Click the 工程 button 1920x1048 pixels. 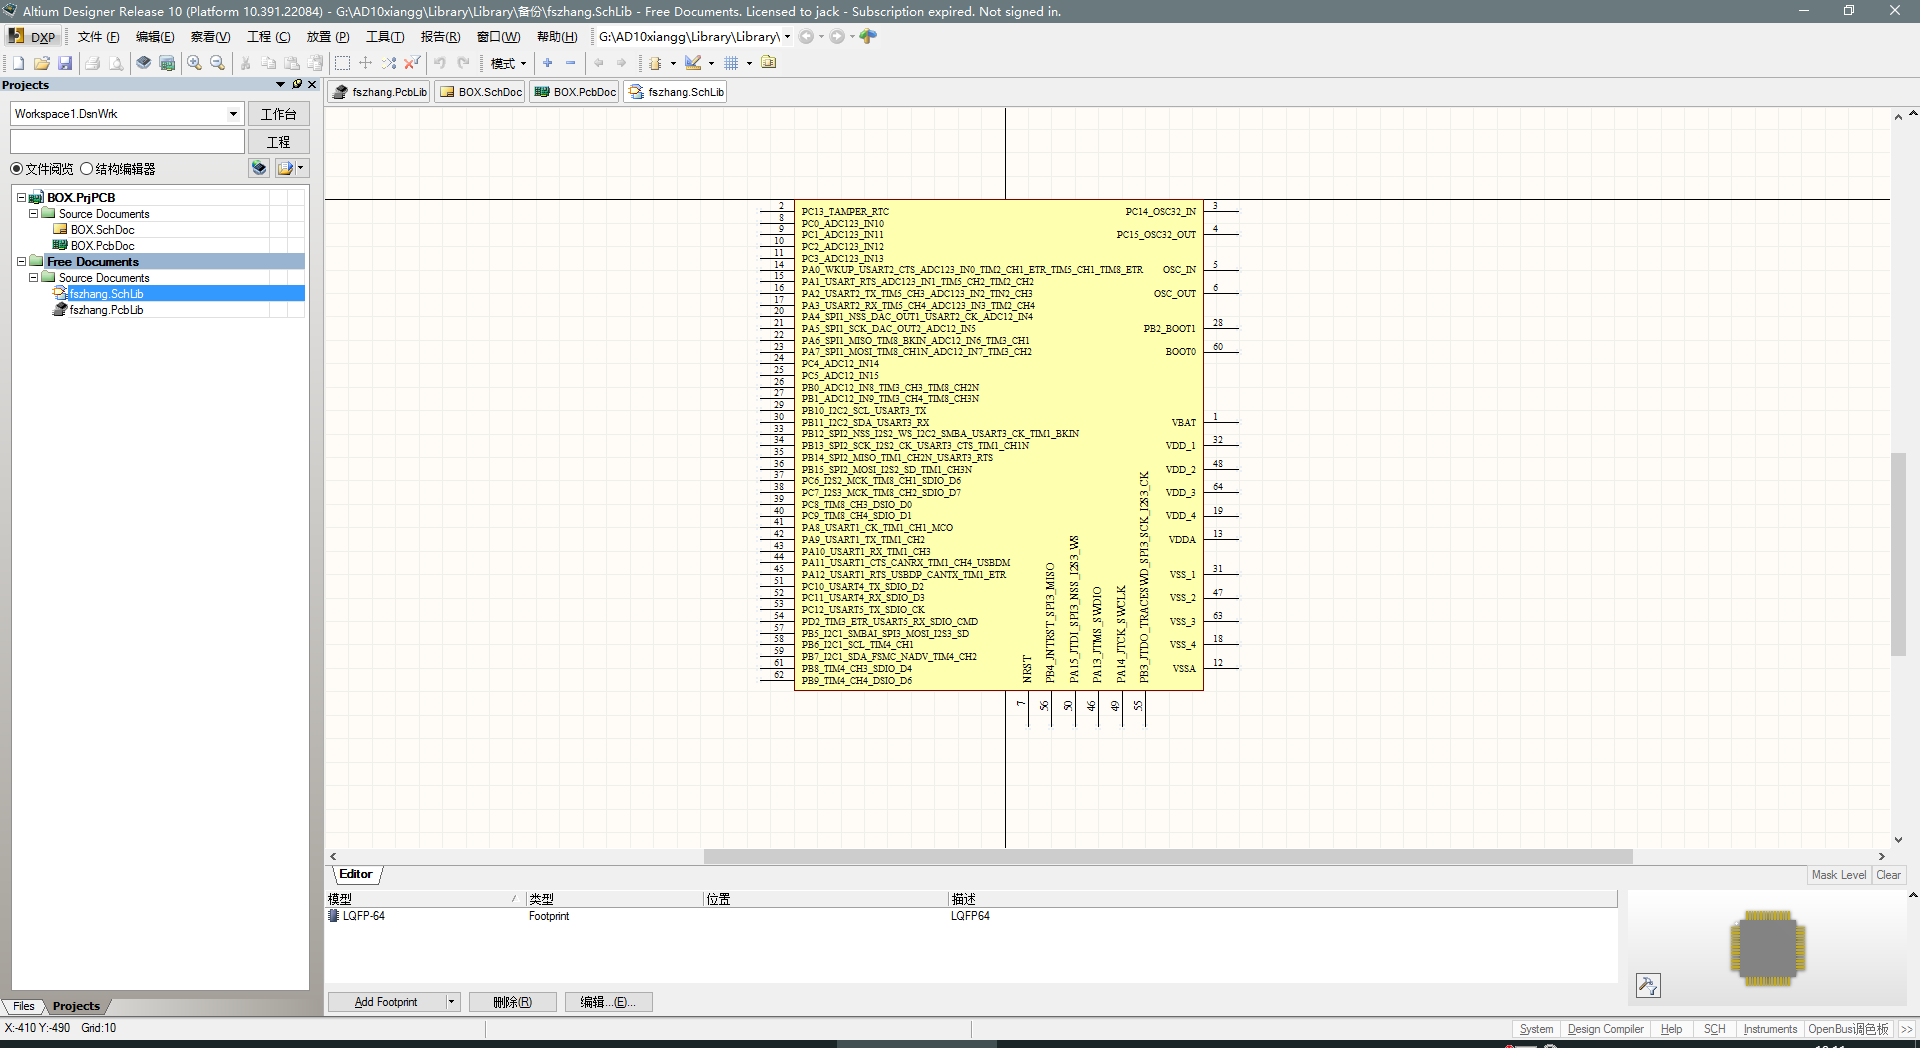pyautogui.click(x=278, y=142)
